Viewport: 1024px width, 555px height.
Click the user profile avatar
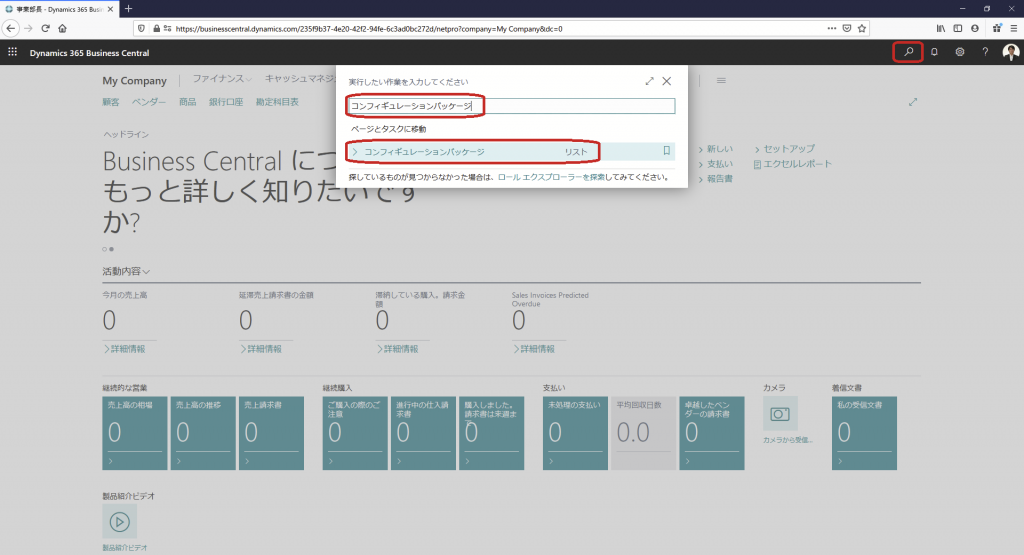tap(1010, 52)
